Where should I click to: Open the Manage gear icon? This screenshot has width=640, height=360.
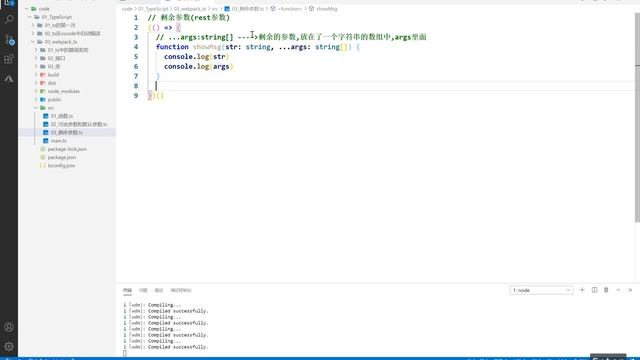(9, 347)
